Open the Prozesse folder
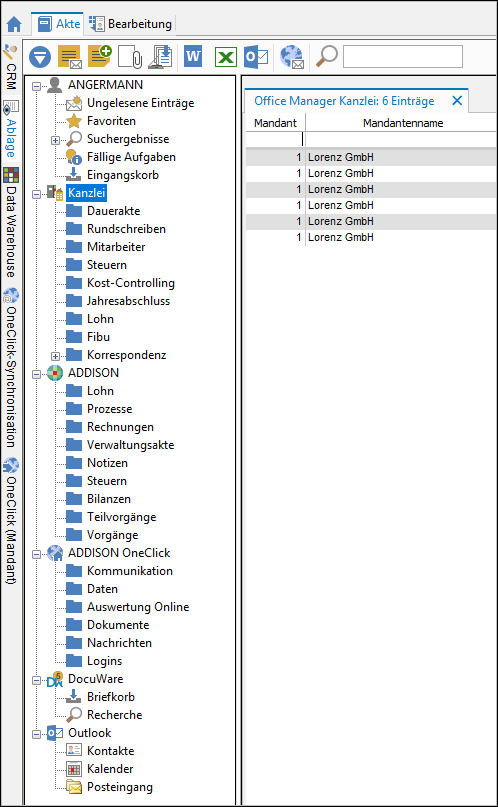 point(110,409)
